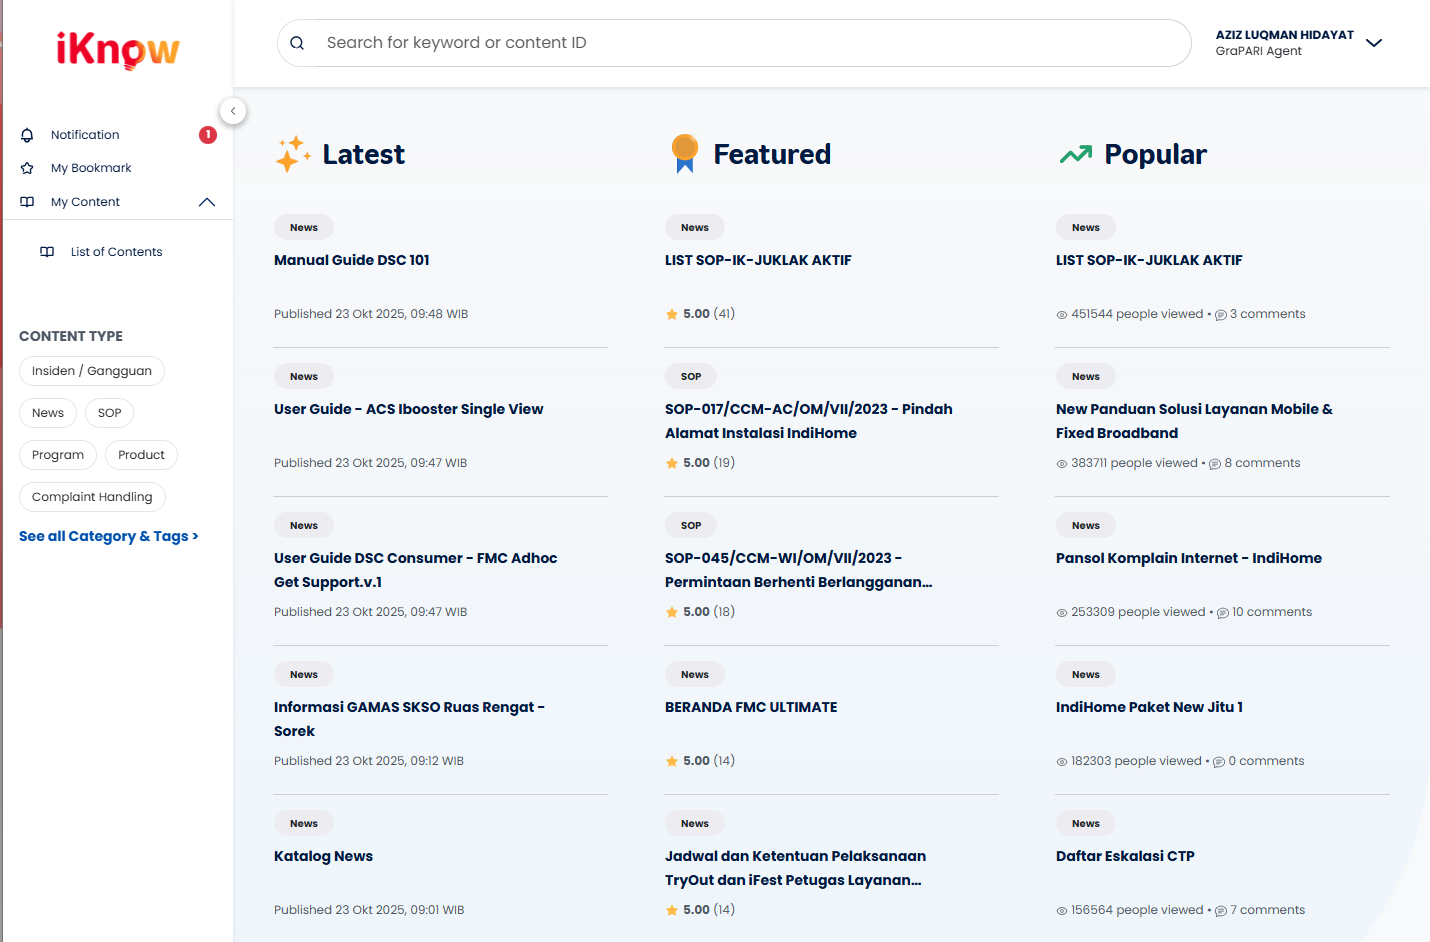Open User Guide - ACS Ibooster Single View
1430x942 pixels.
409,409
